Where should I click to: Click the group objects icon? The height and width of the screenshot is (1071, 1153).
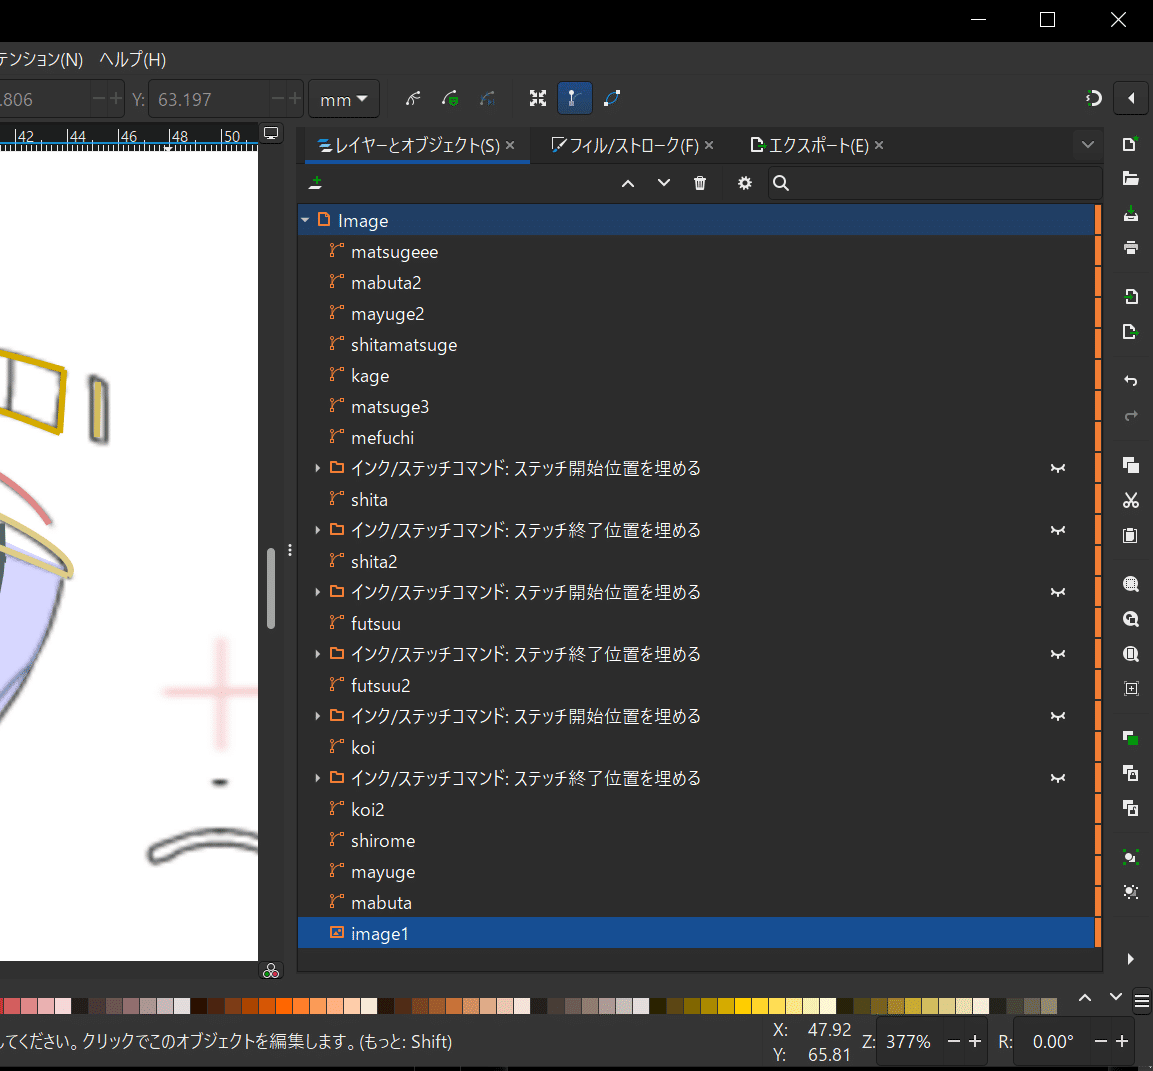[x=1131, y=858]
